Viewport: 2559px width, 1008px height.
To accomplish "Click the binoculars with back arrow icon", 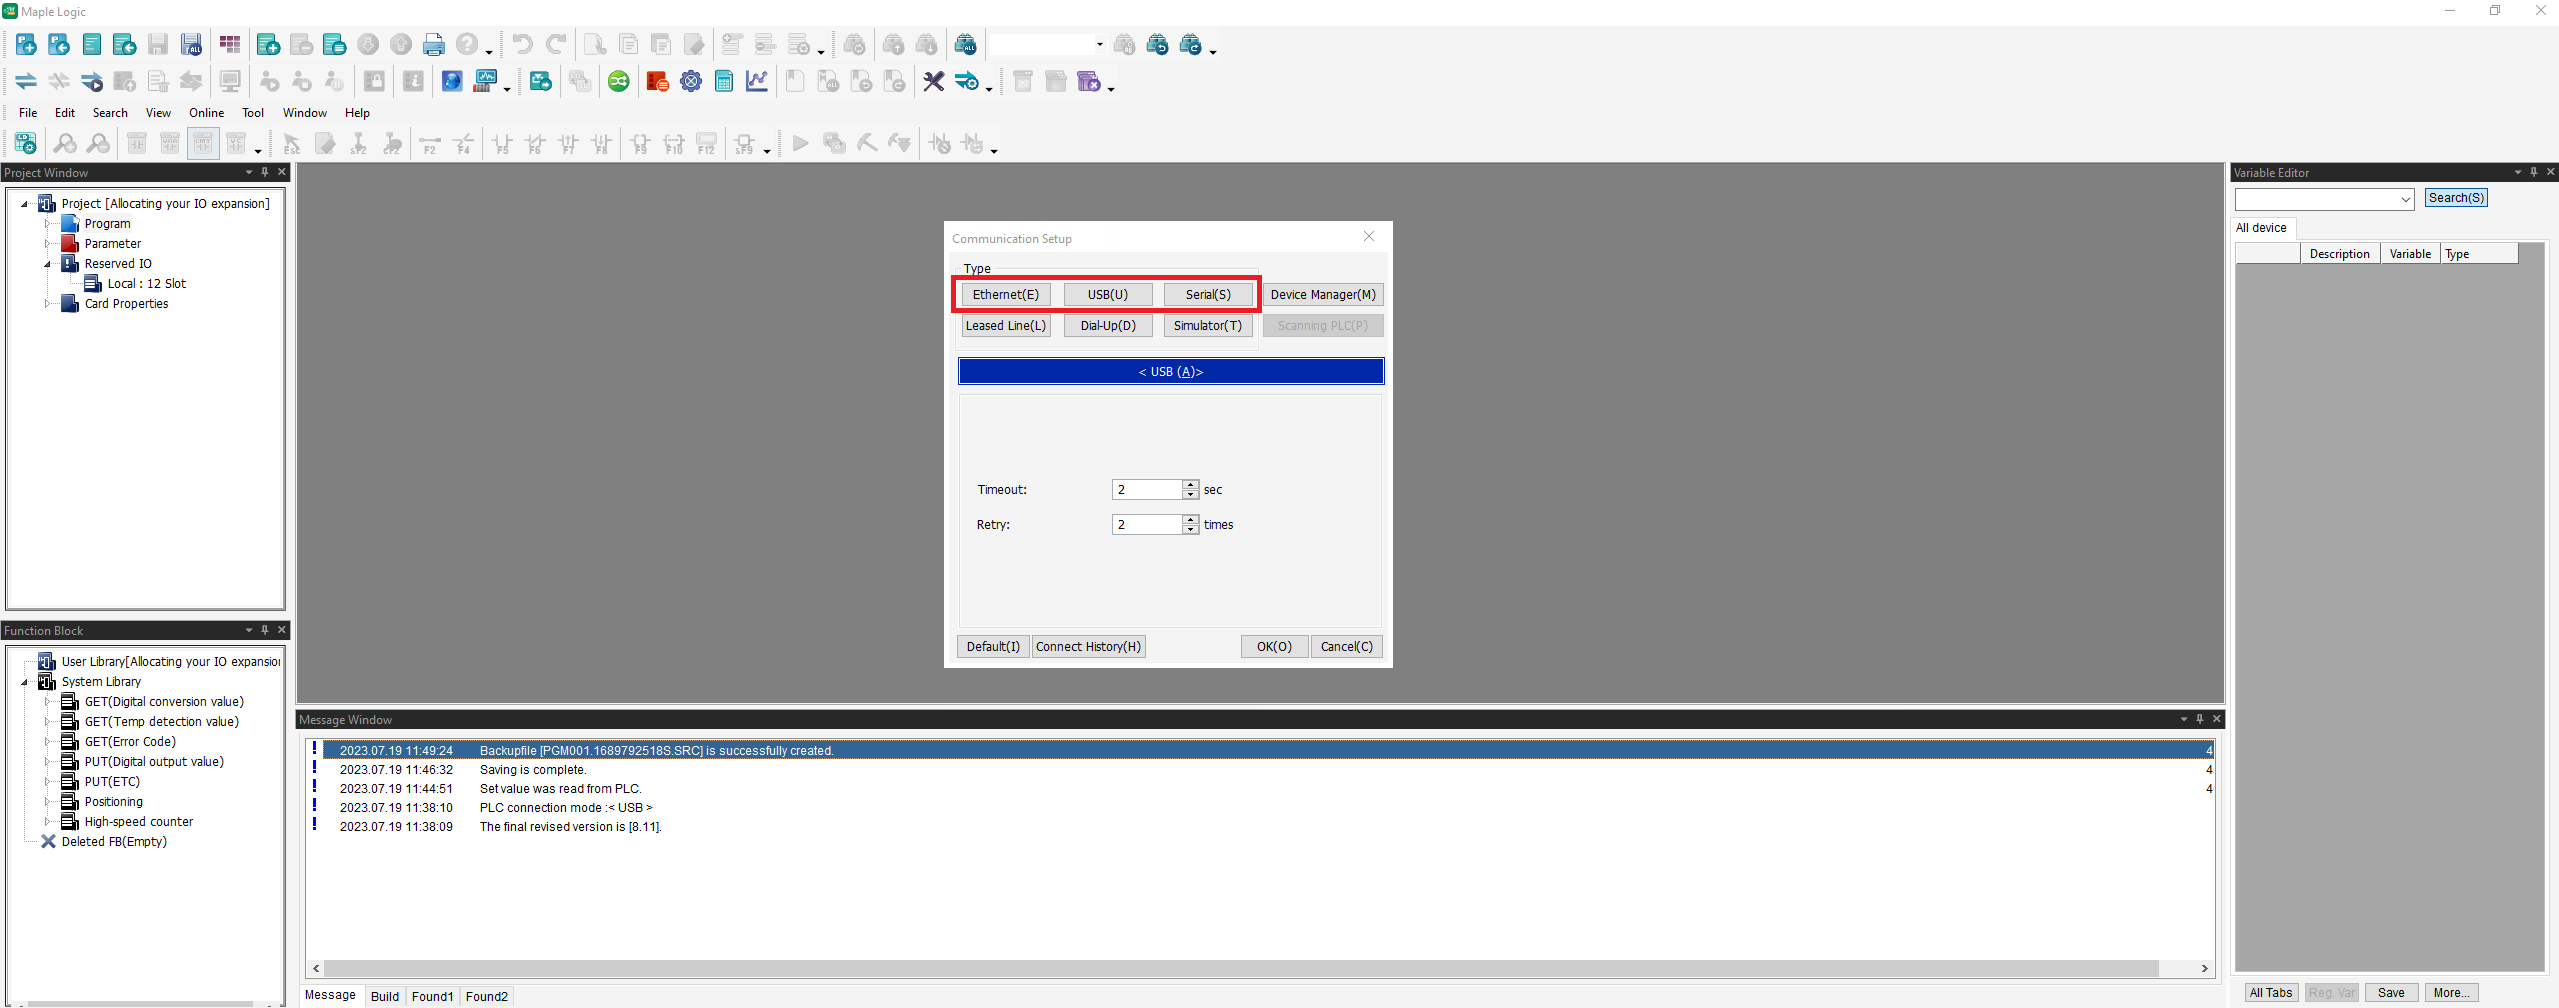I will tap(1157, 45).
